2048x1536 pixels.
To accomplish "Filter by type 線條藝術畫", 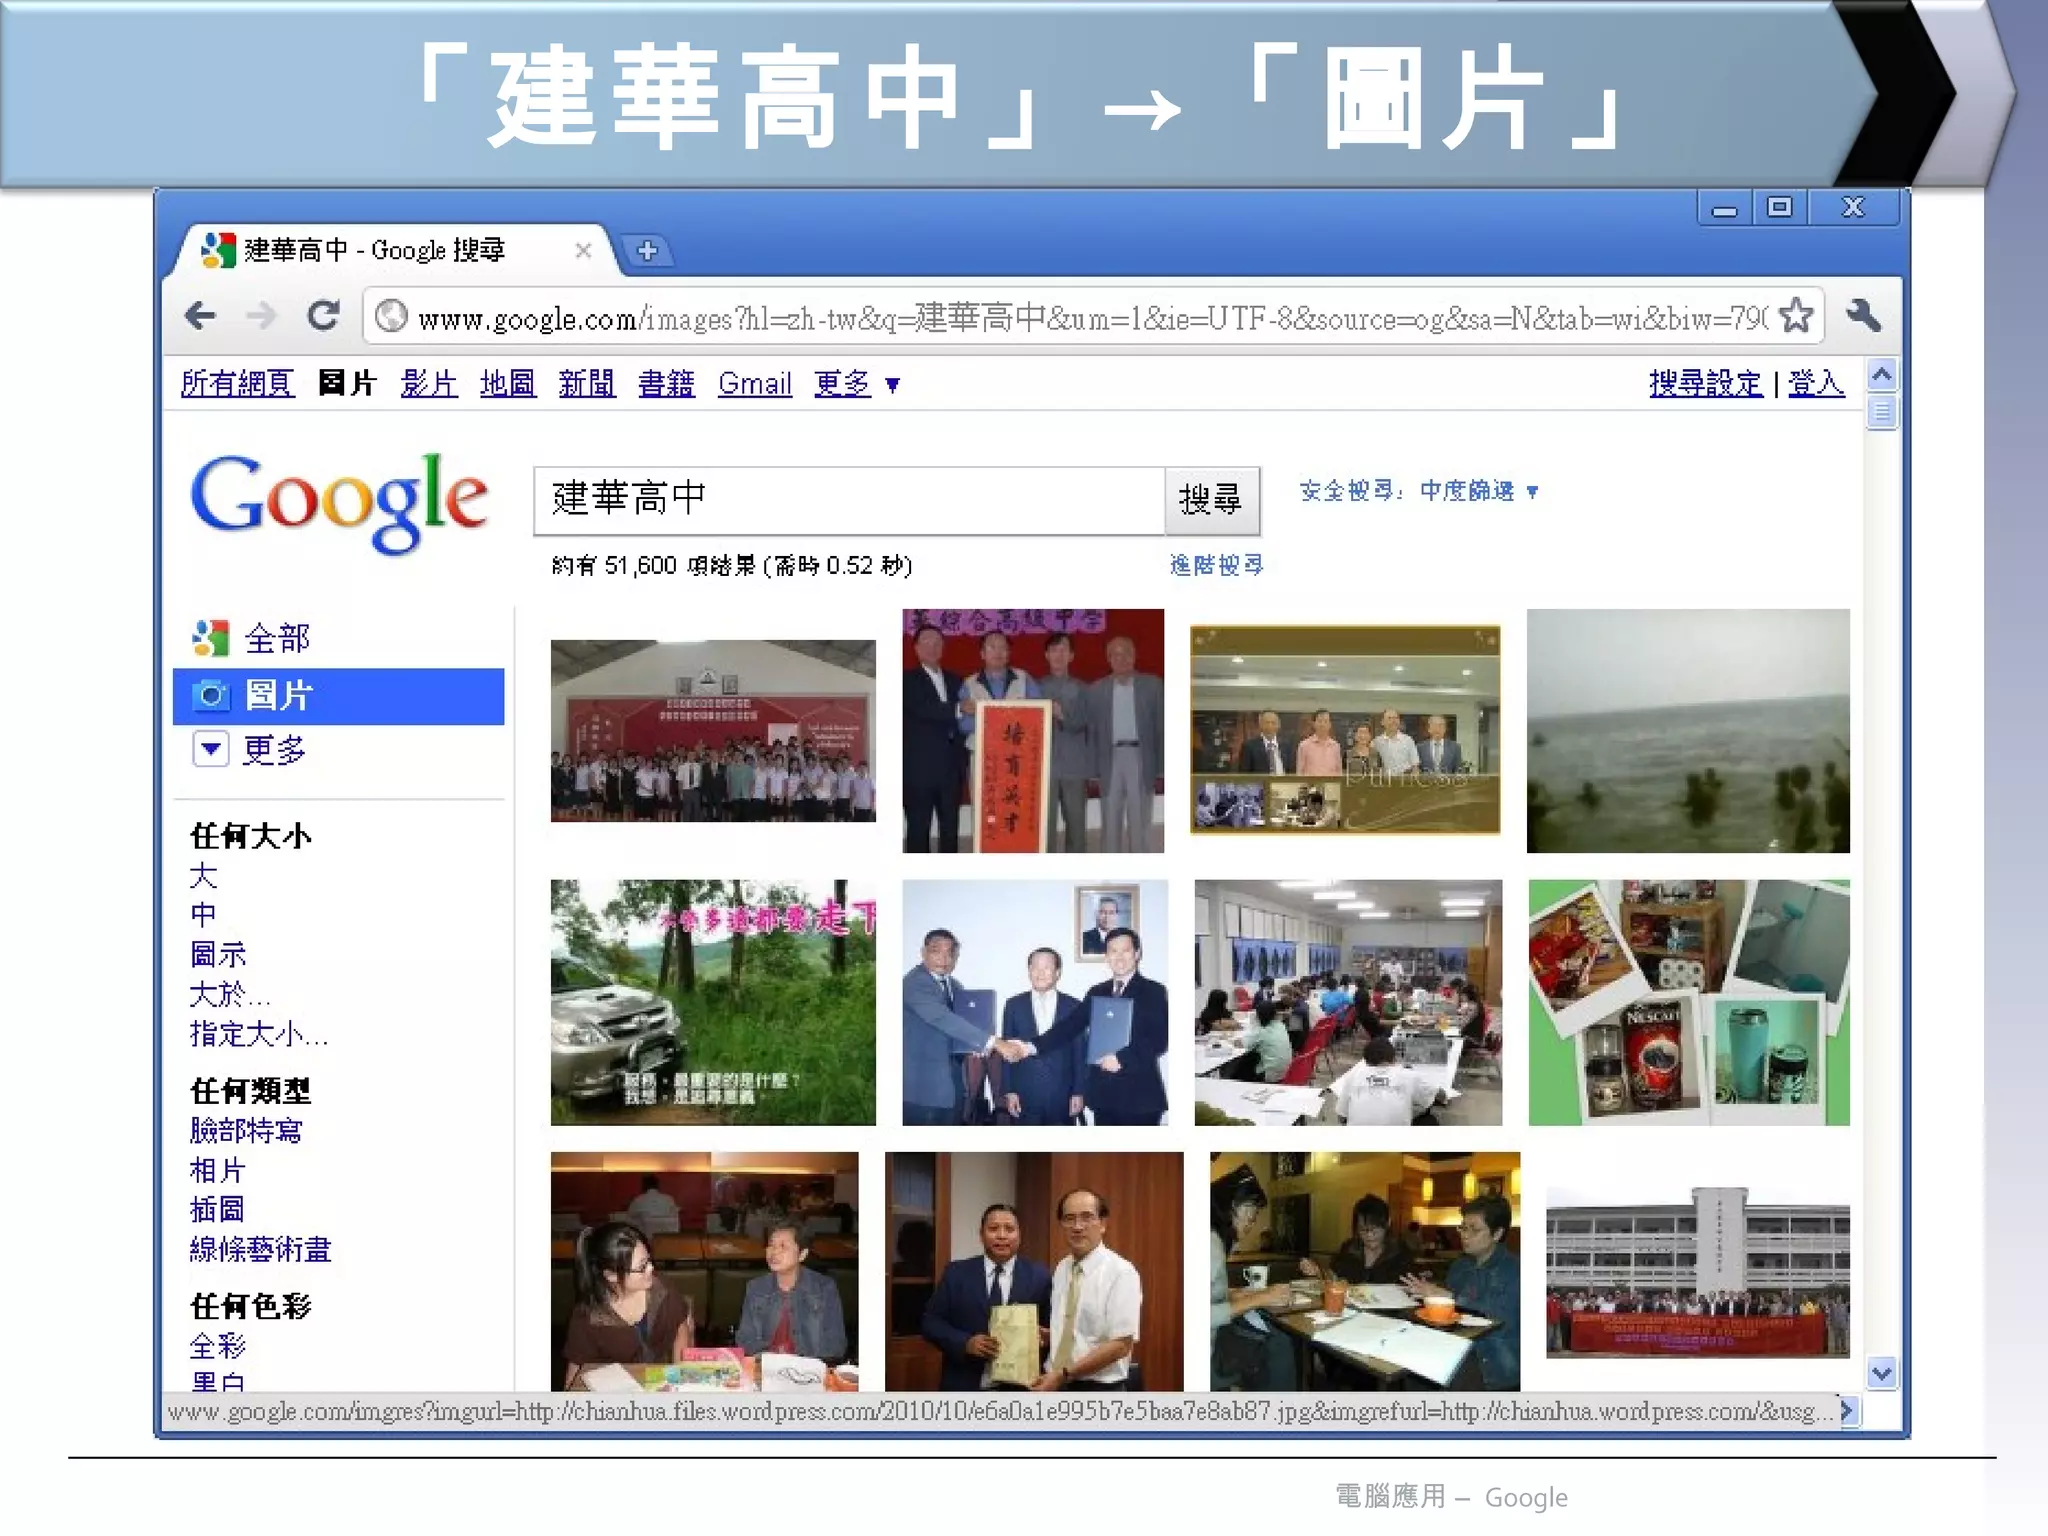I will 260,1249.
